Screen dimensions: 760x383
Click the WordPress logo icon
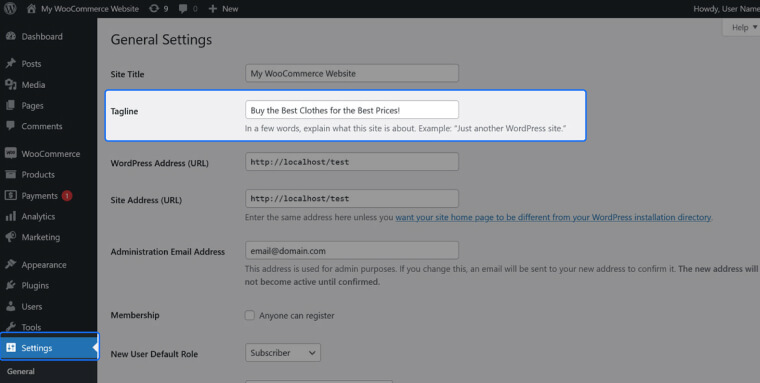coord(10,8)
